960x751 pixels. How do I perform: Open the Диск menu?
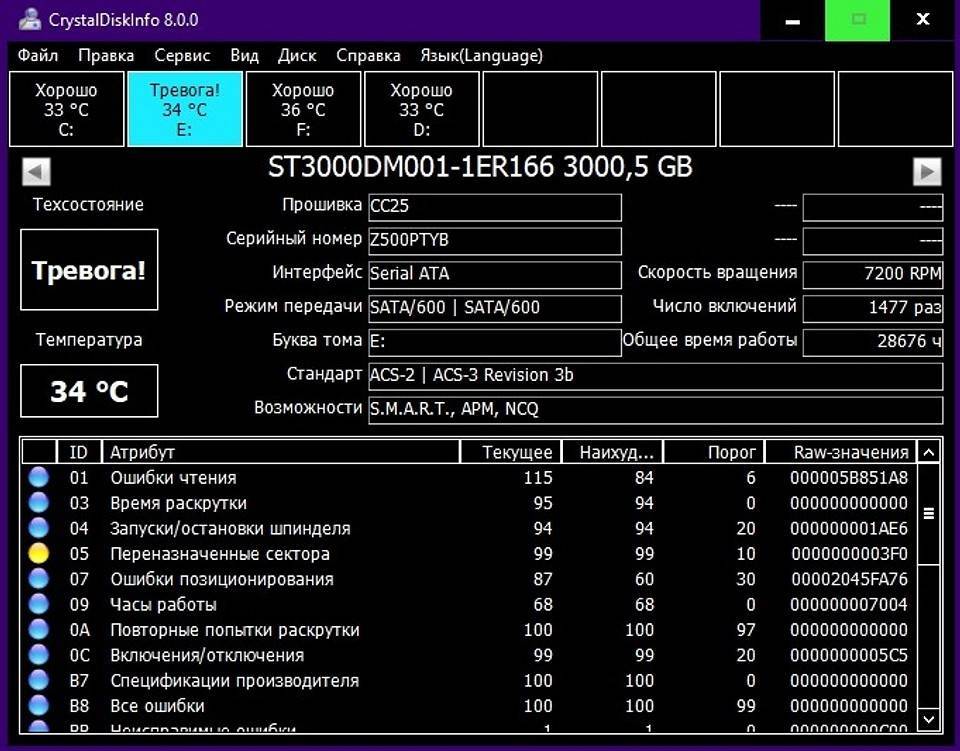(297, 56)
